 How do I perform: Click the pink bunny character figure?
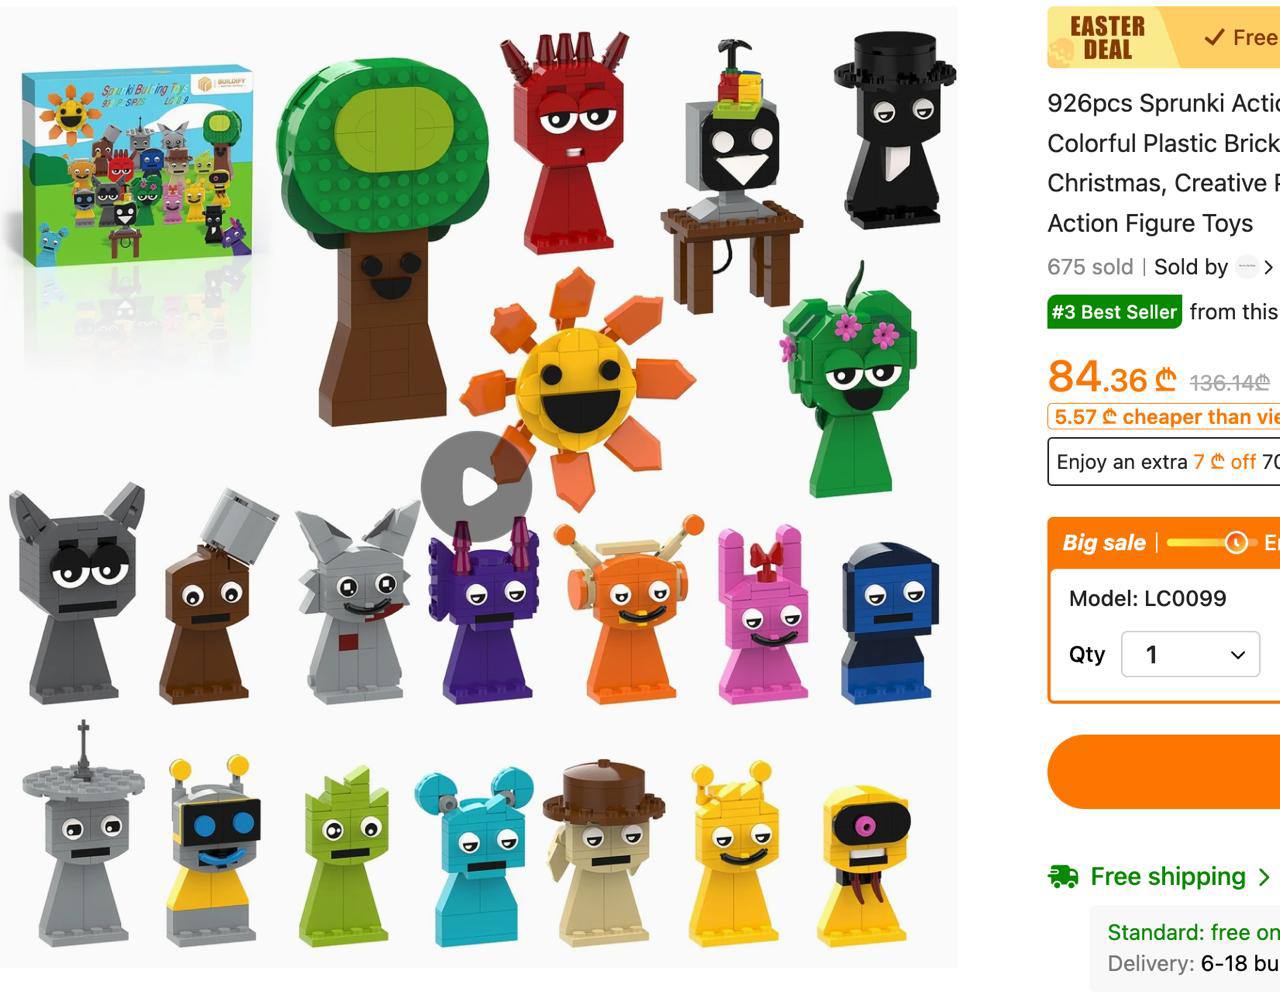(x=762, y=612)
